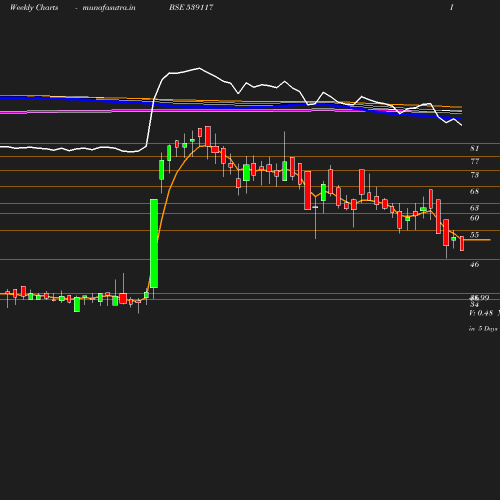Click the 73 price level label

tap(475, 175)
